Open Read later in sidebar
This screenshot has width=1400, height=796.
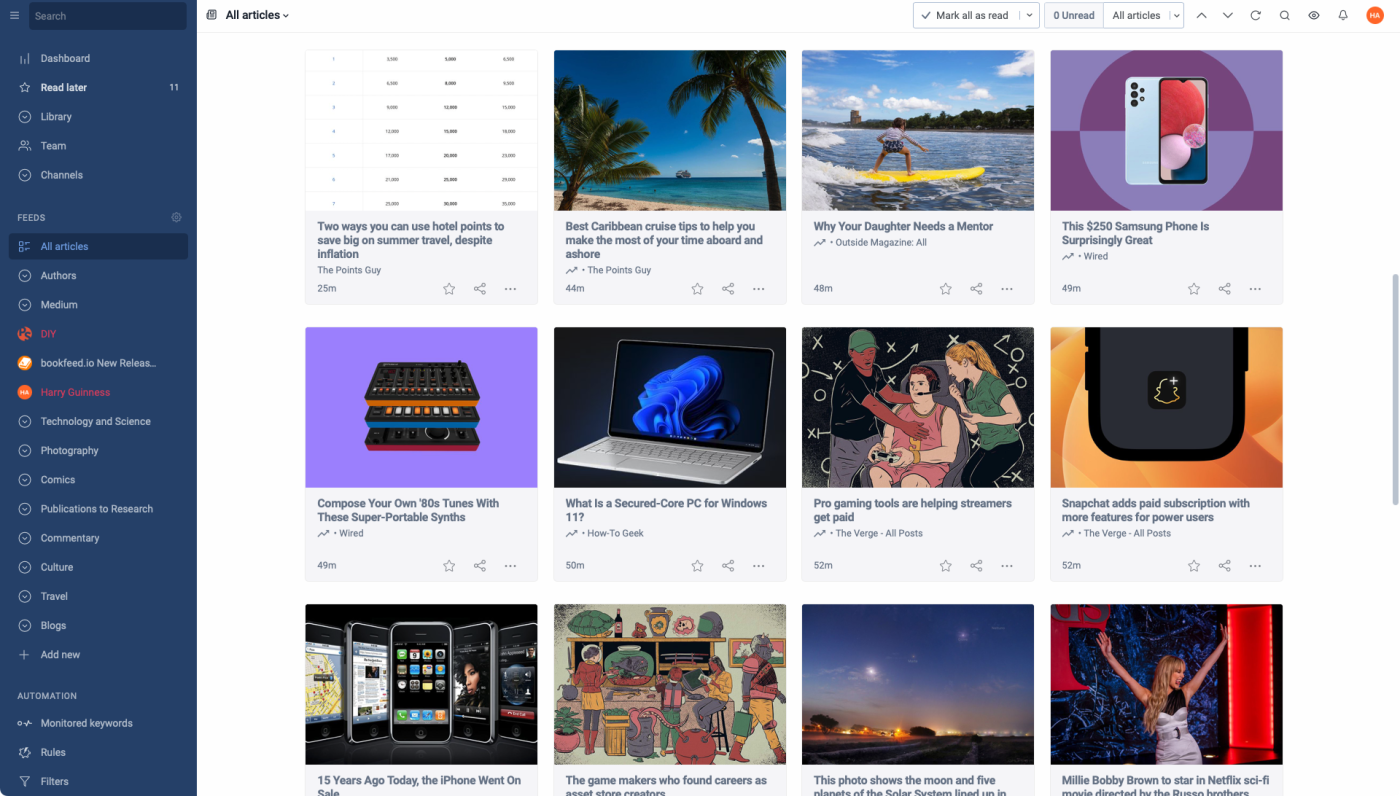[98, 87]
